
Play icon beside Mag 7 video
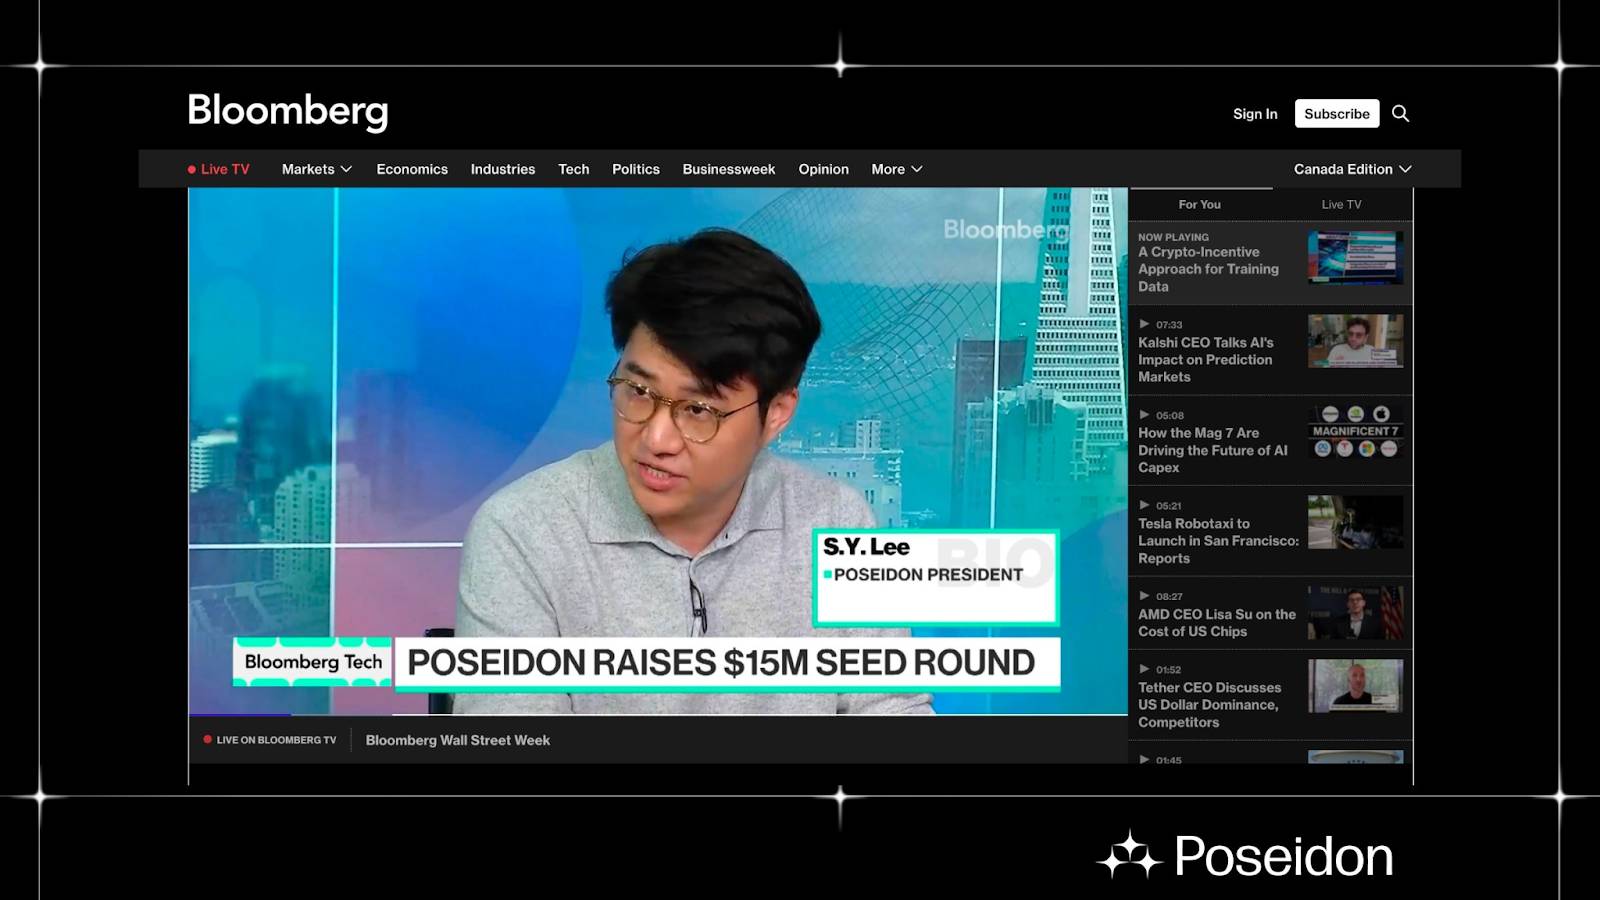tap(1144, 415)
